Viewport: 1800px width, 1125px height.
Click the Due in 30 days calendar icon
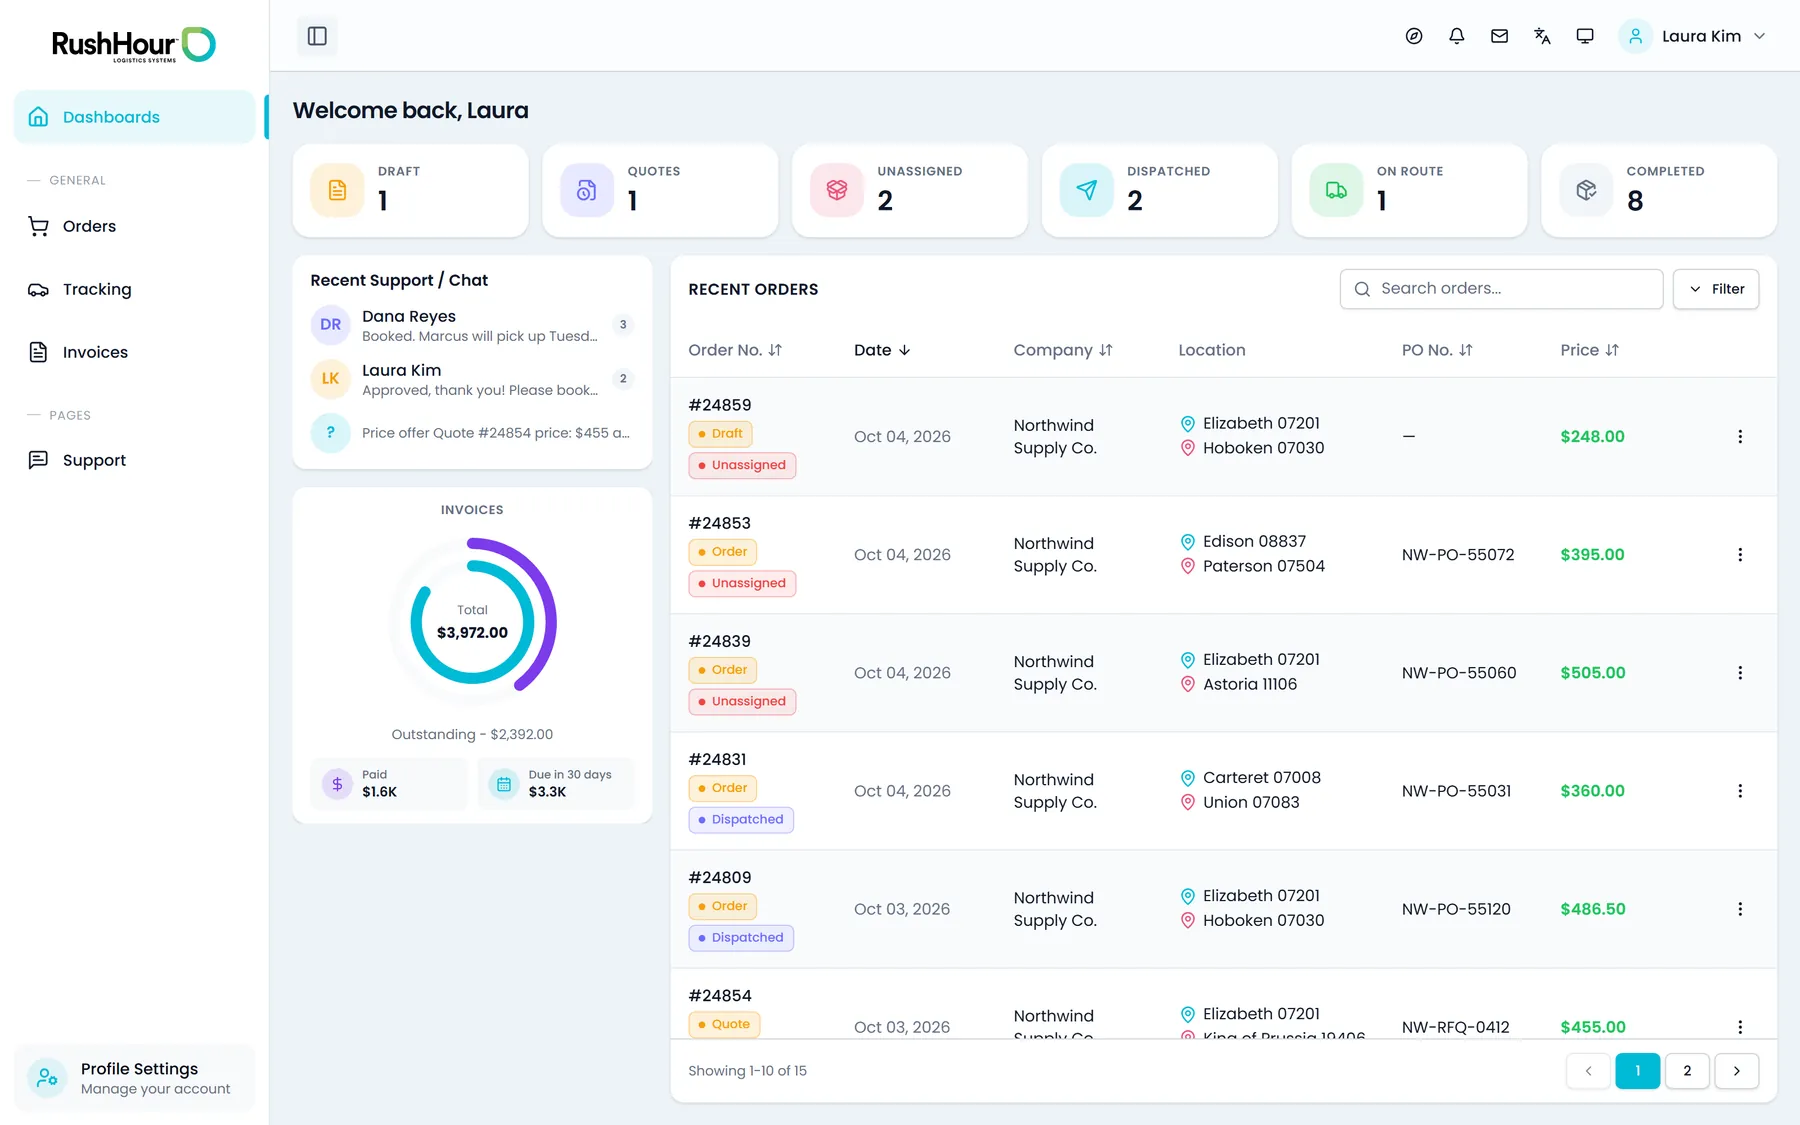(504, 784)
